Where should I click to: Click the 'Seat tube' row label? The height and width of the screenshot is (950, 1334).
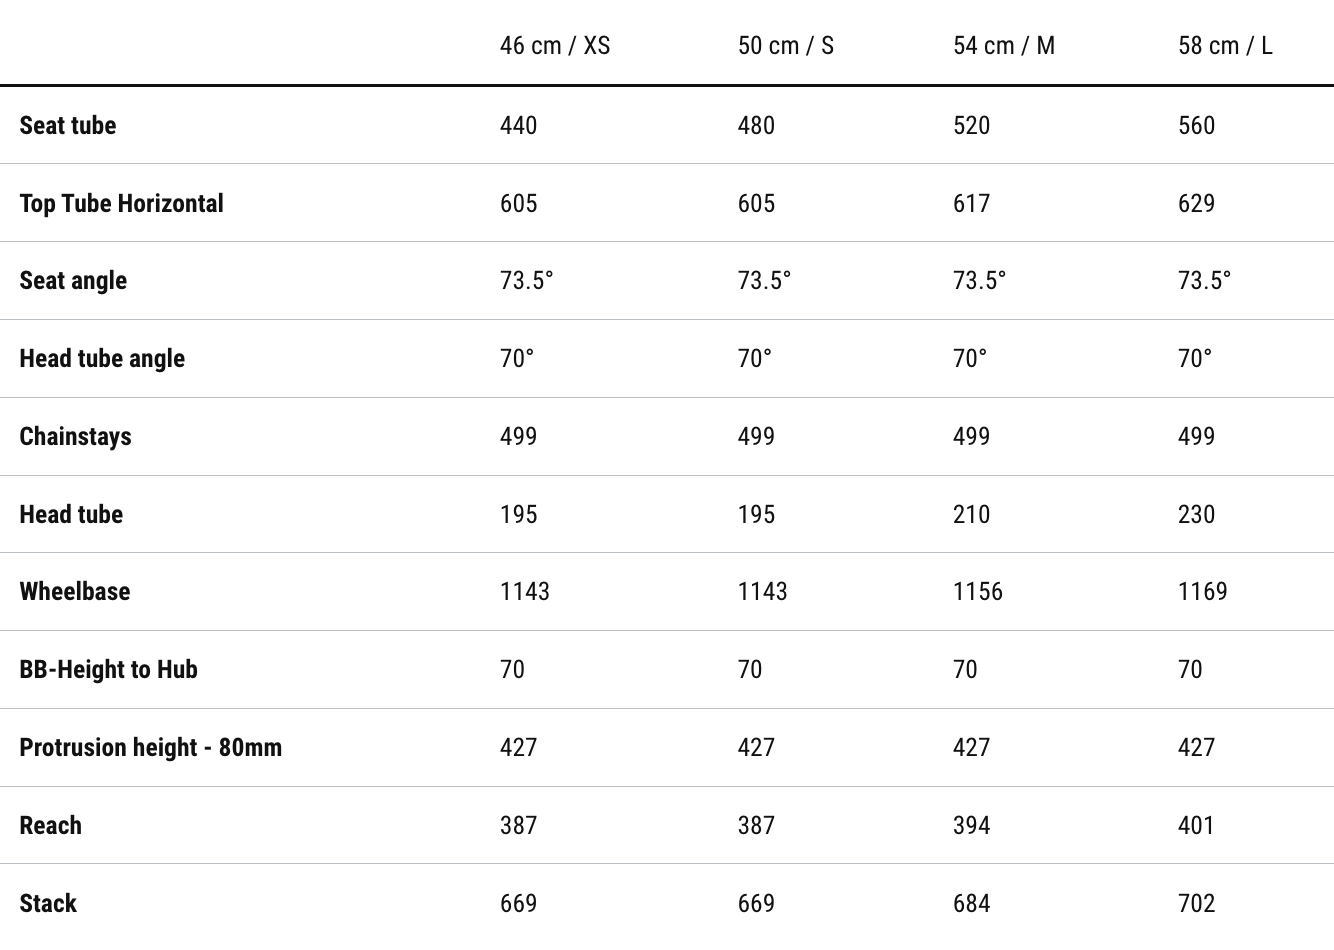[68, 125]
